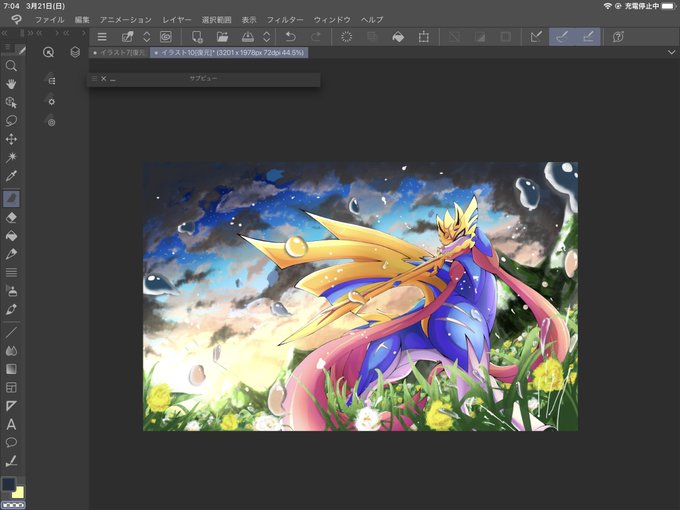Click the Open file folder icon

tap(222, 37)
